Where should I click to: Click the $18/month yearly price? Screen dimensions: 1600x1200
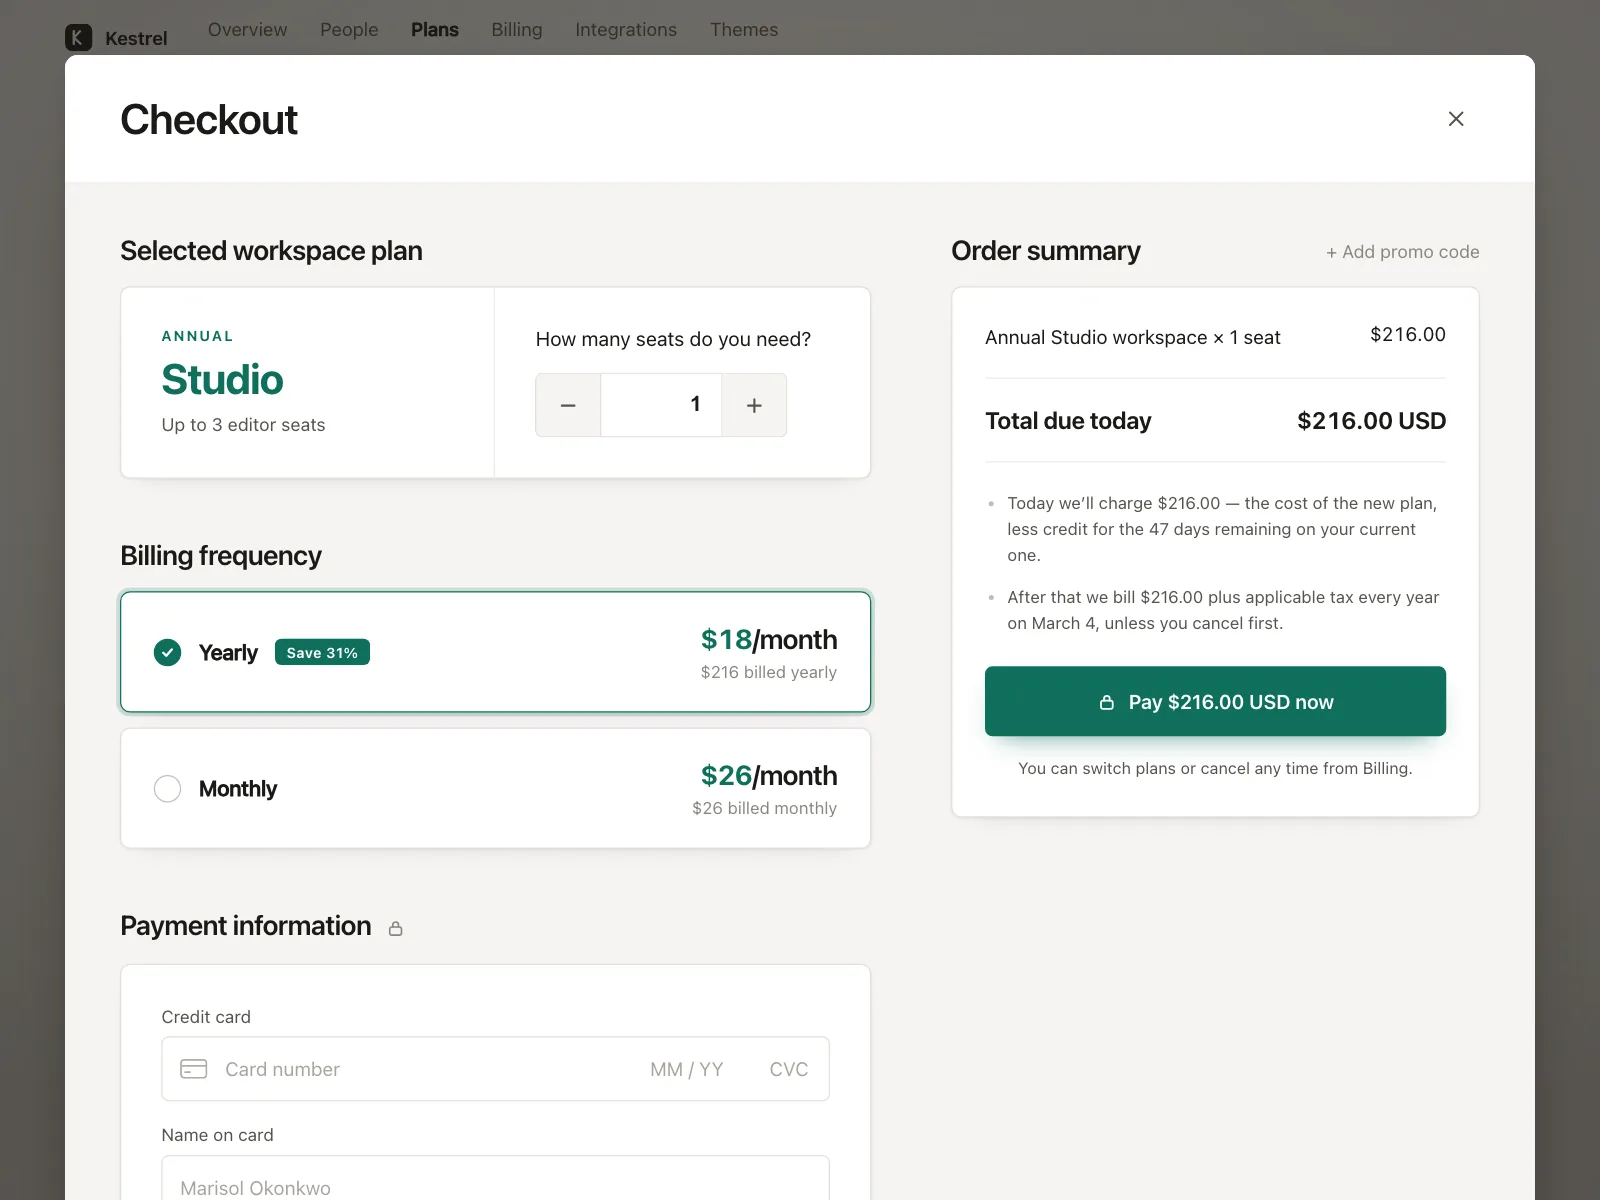[769, 639]
